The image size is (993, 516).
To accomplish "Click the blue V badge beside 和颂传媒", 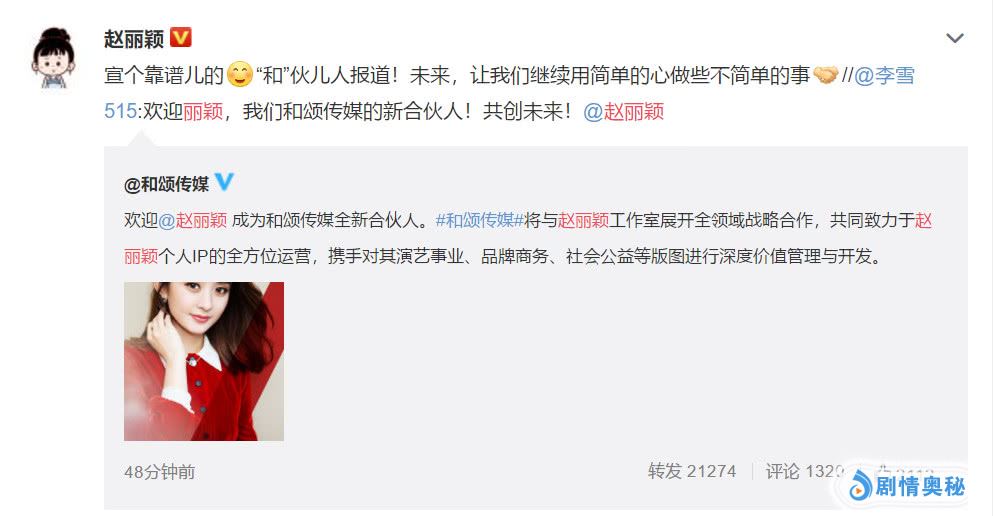I will point(224,182).
